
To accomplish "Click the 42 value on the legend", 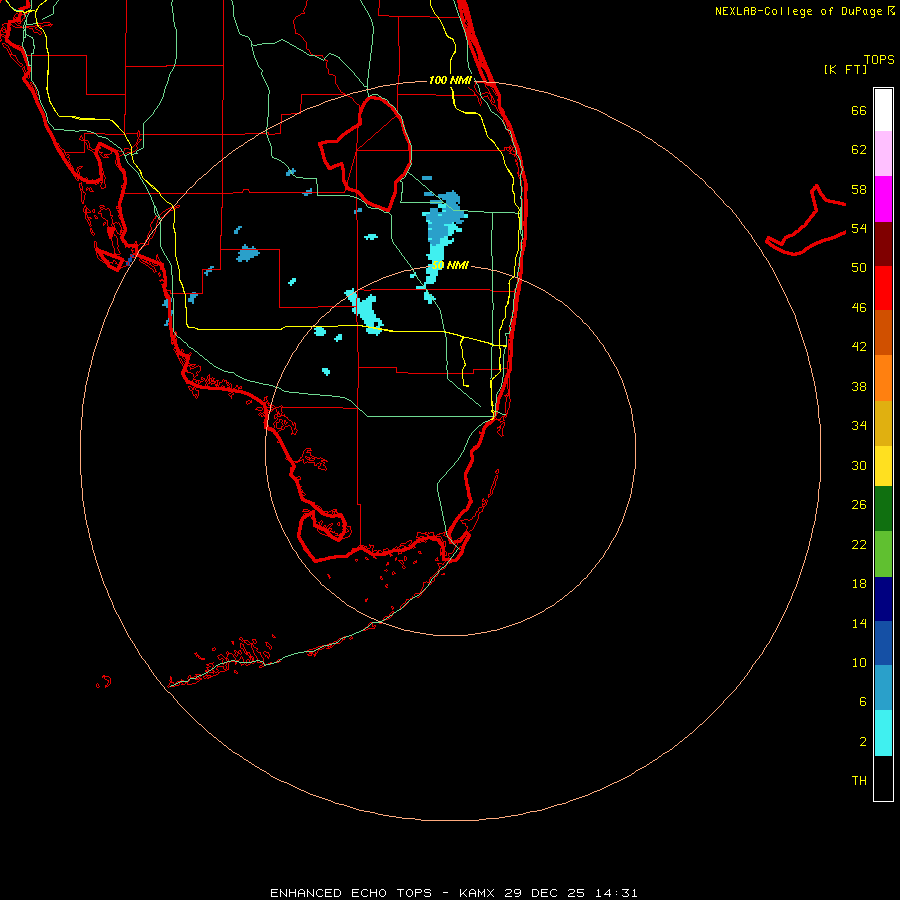I will (x=859, y=347).
